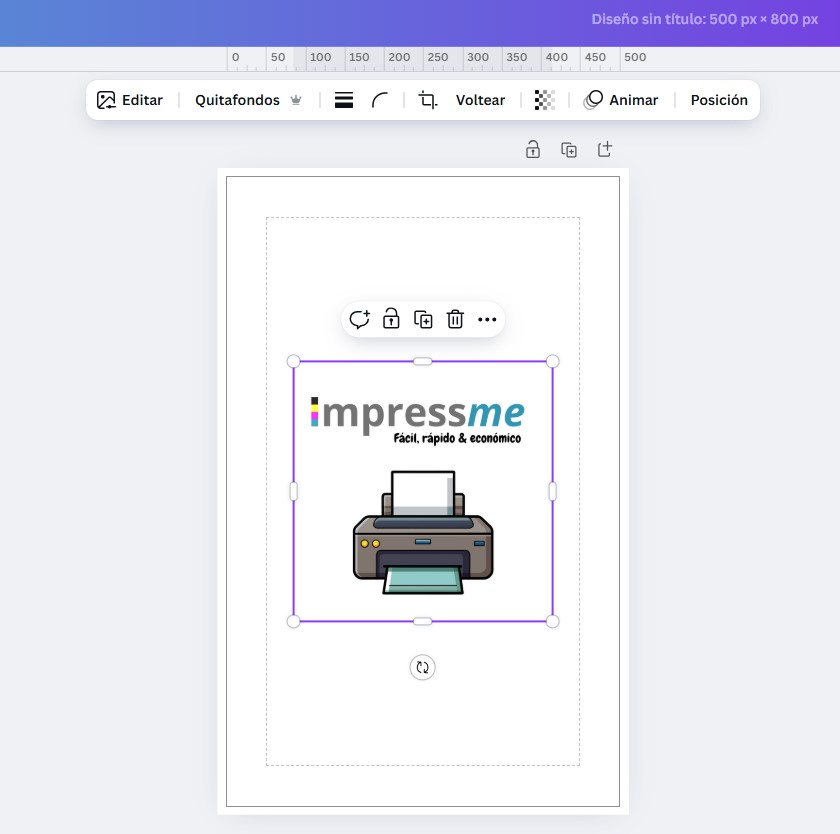Open the Animar animation options
Viewport: 840px width, 834px height.
pyautogui.click(x=621, y=100)
